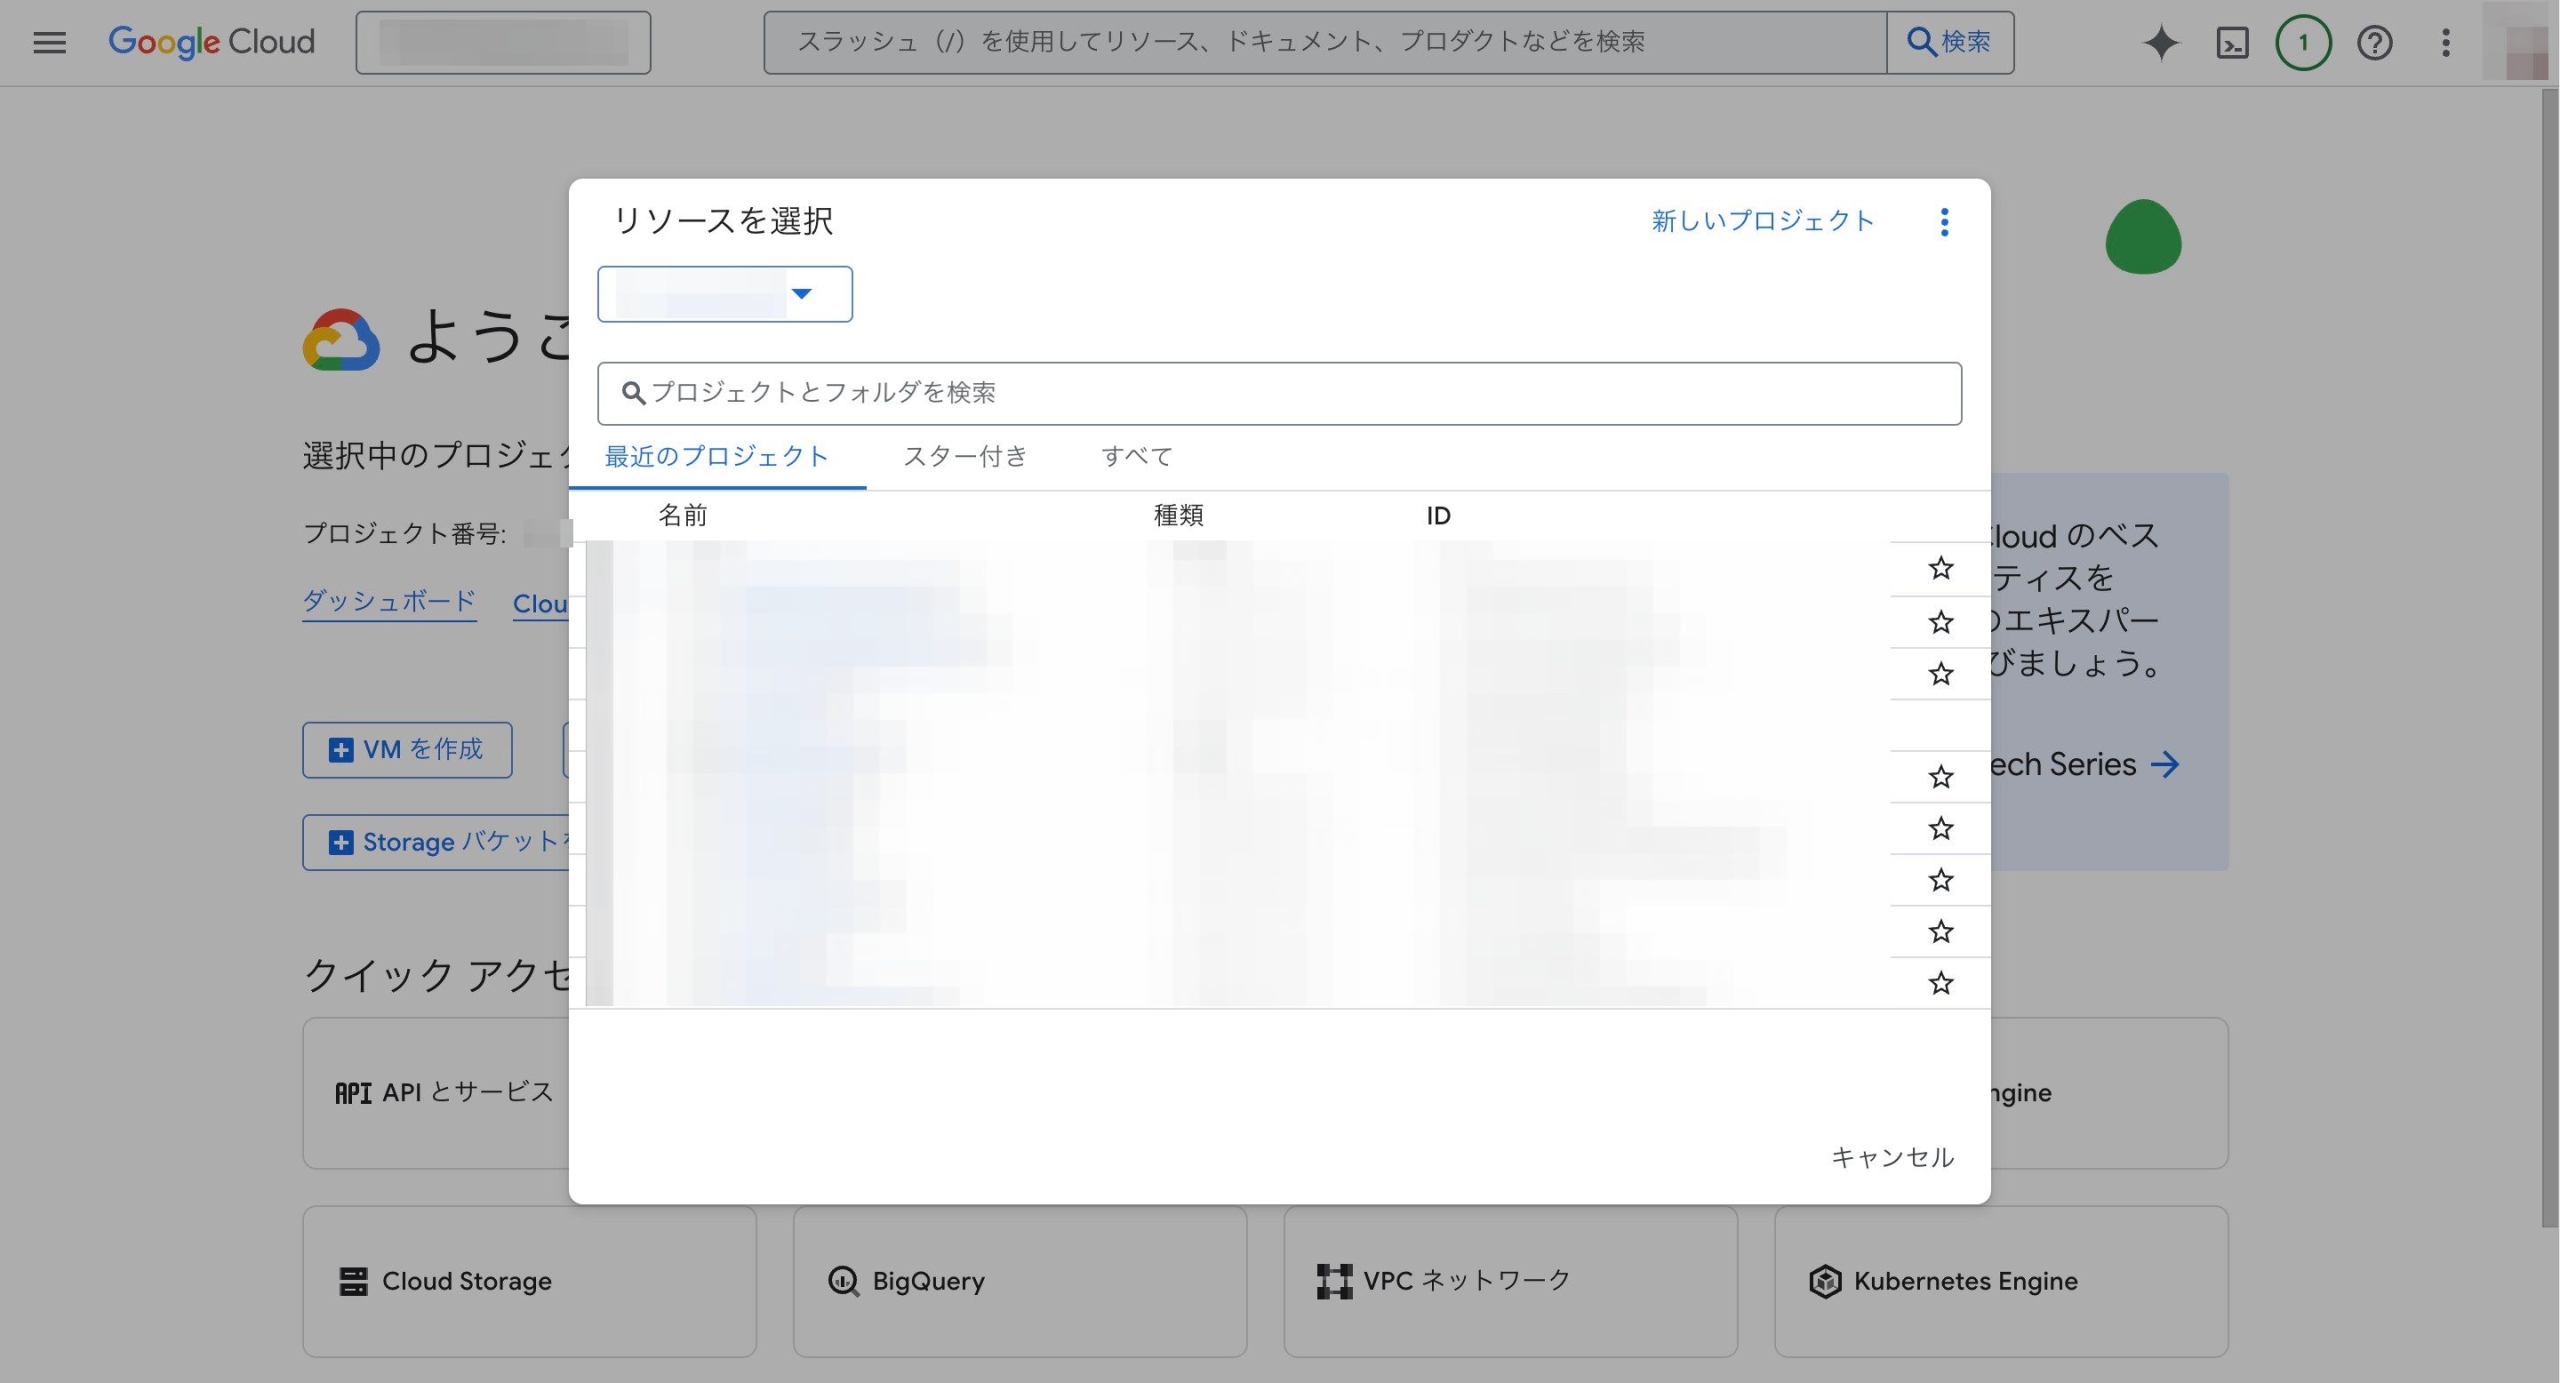Open the main navigation hamburger menu
This screenshot has width=2560, height=1383.
[49, 42]
